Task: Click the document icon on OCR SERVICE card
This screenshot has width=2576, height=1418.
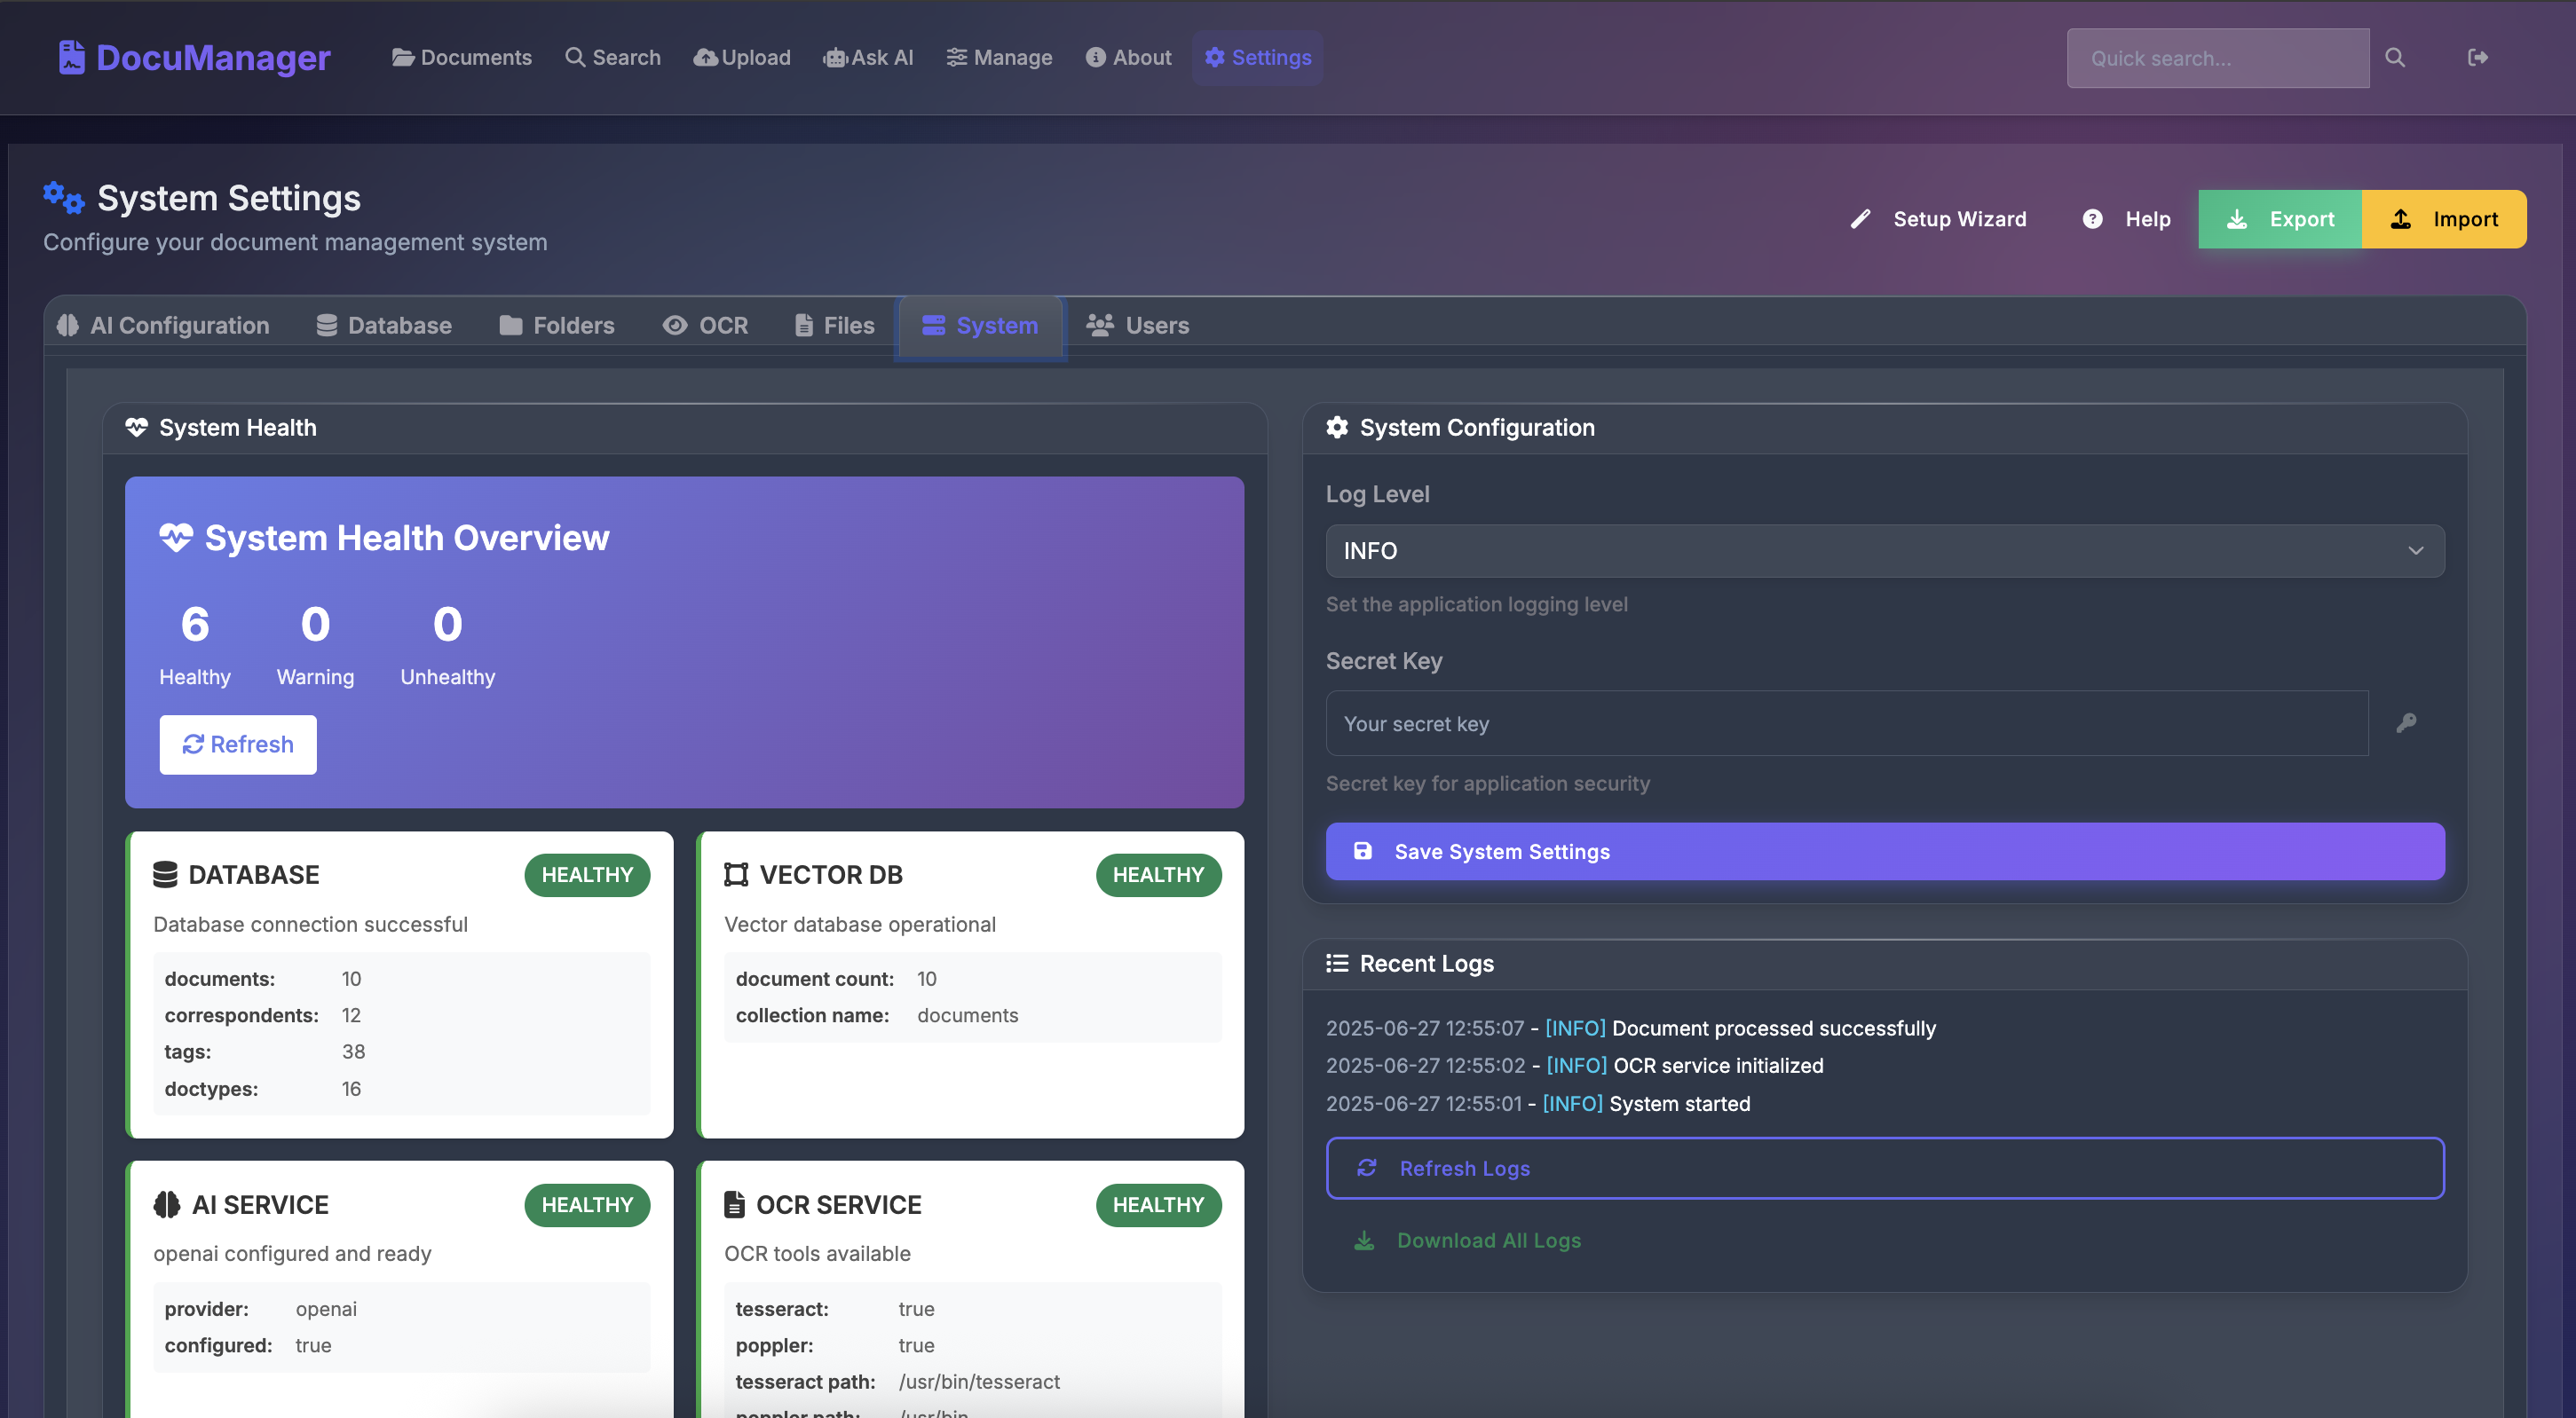Action: [734, 1204]
